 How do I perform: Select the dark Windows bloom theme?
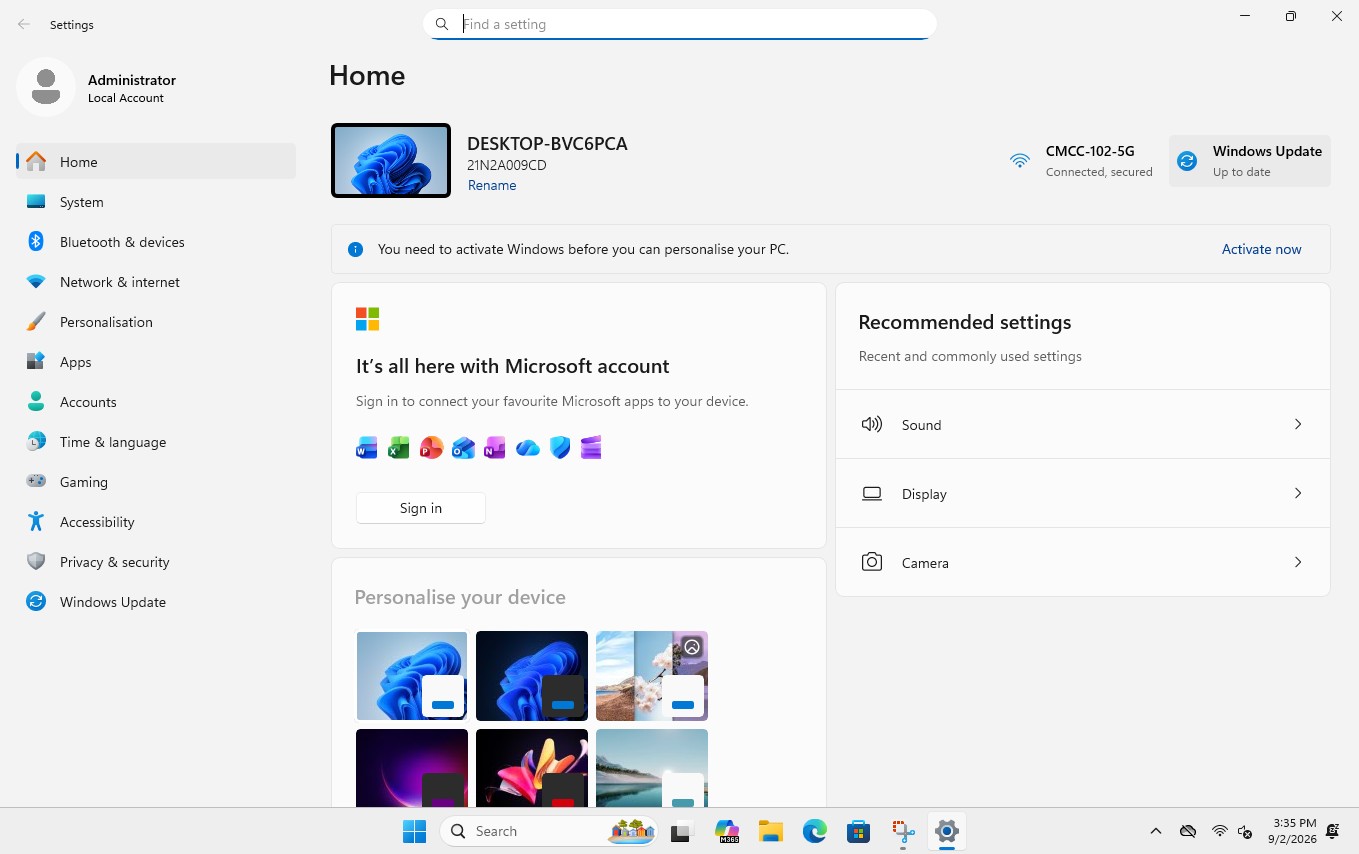[532, 676]
